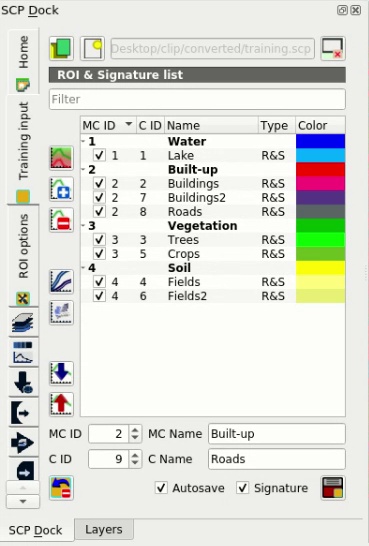Image resolution: width=369 pixels, height=546 pixels.
Task: Click the reset training input icon
Action: pos(333,48)
